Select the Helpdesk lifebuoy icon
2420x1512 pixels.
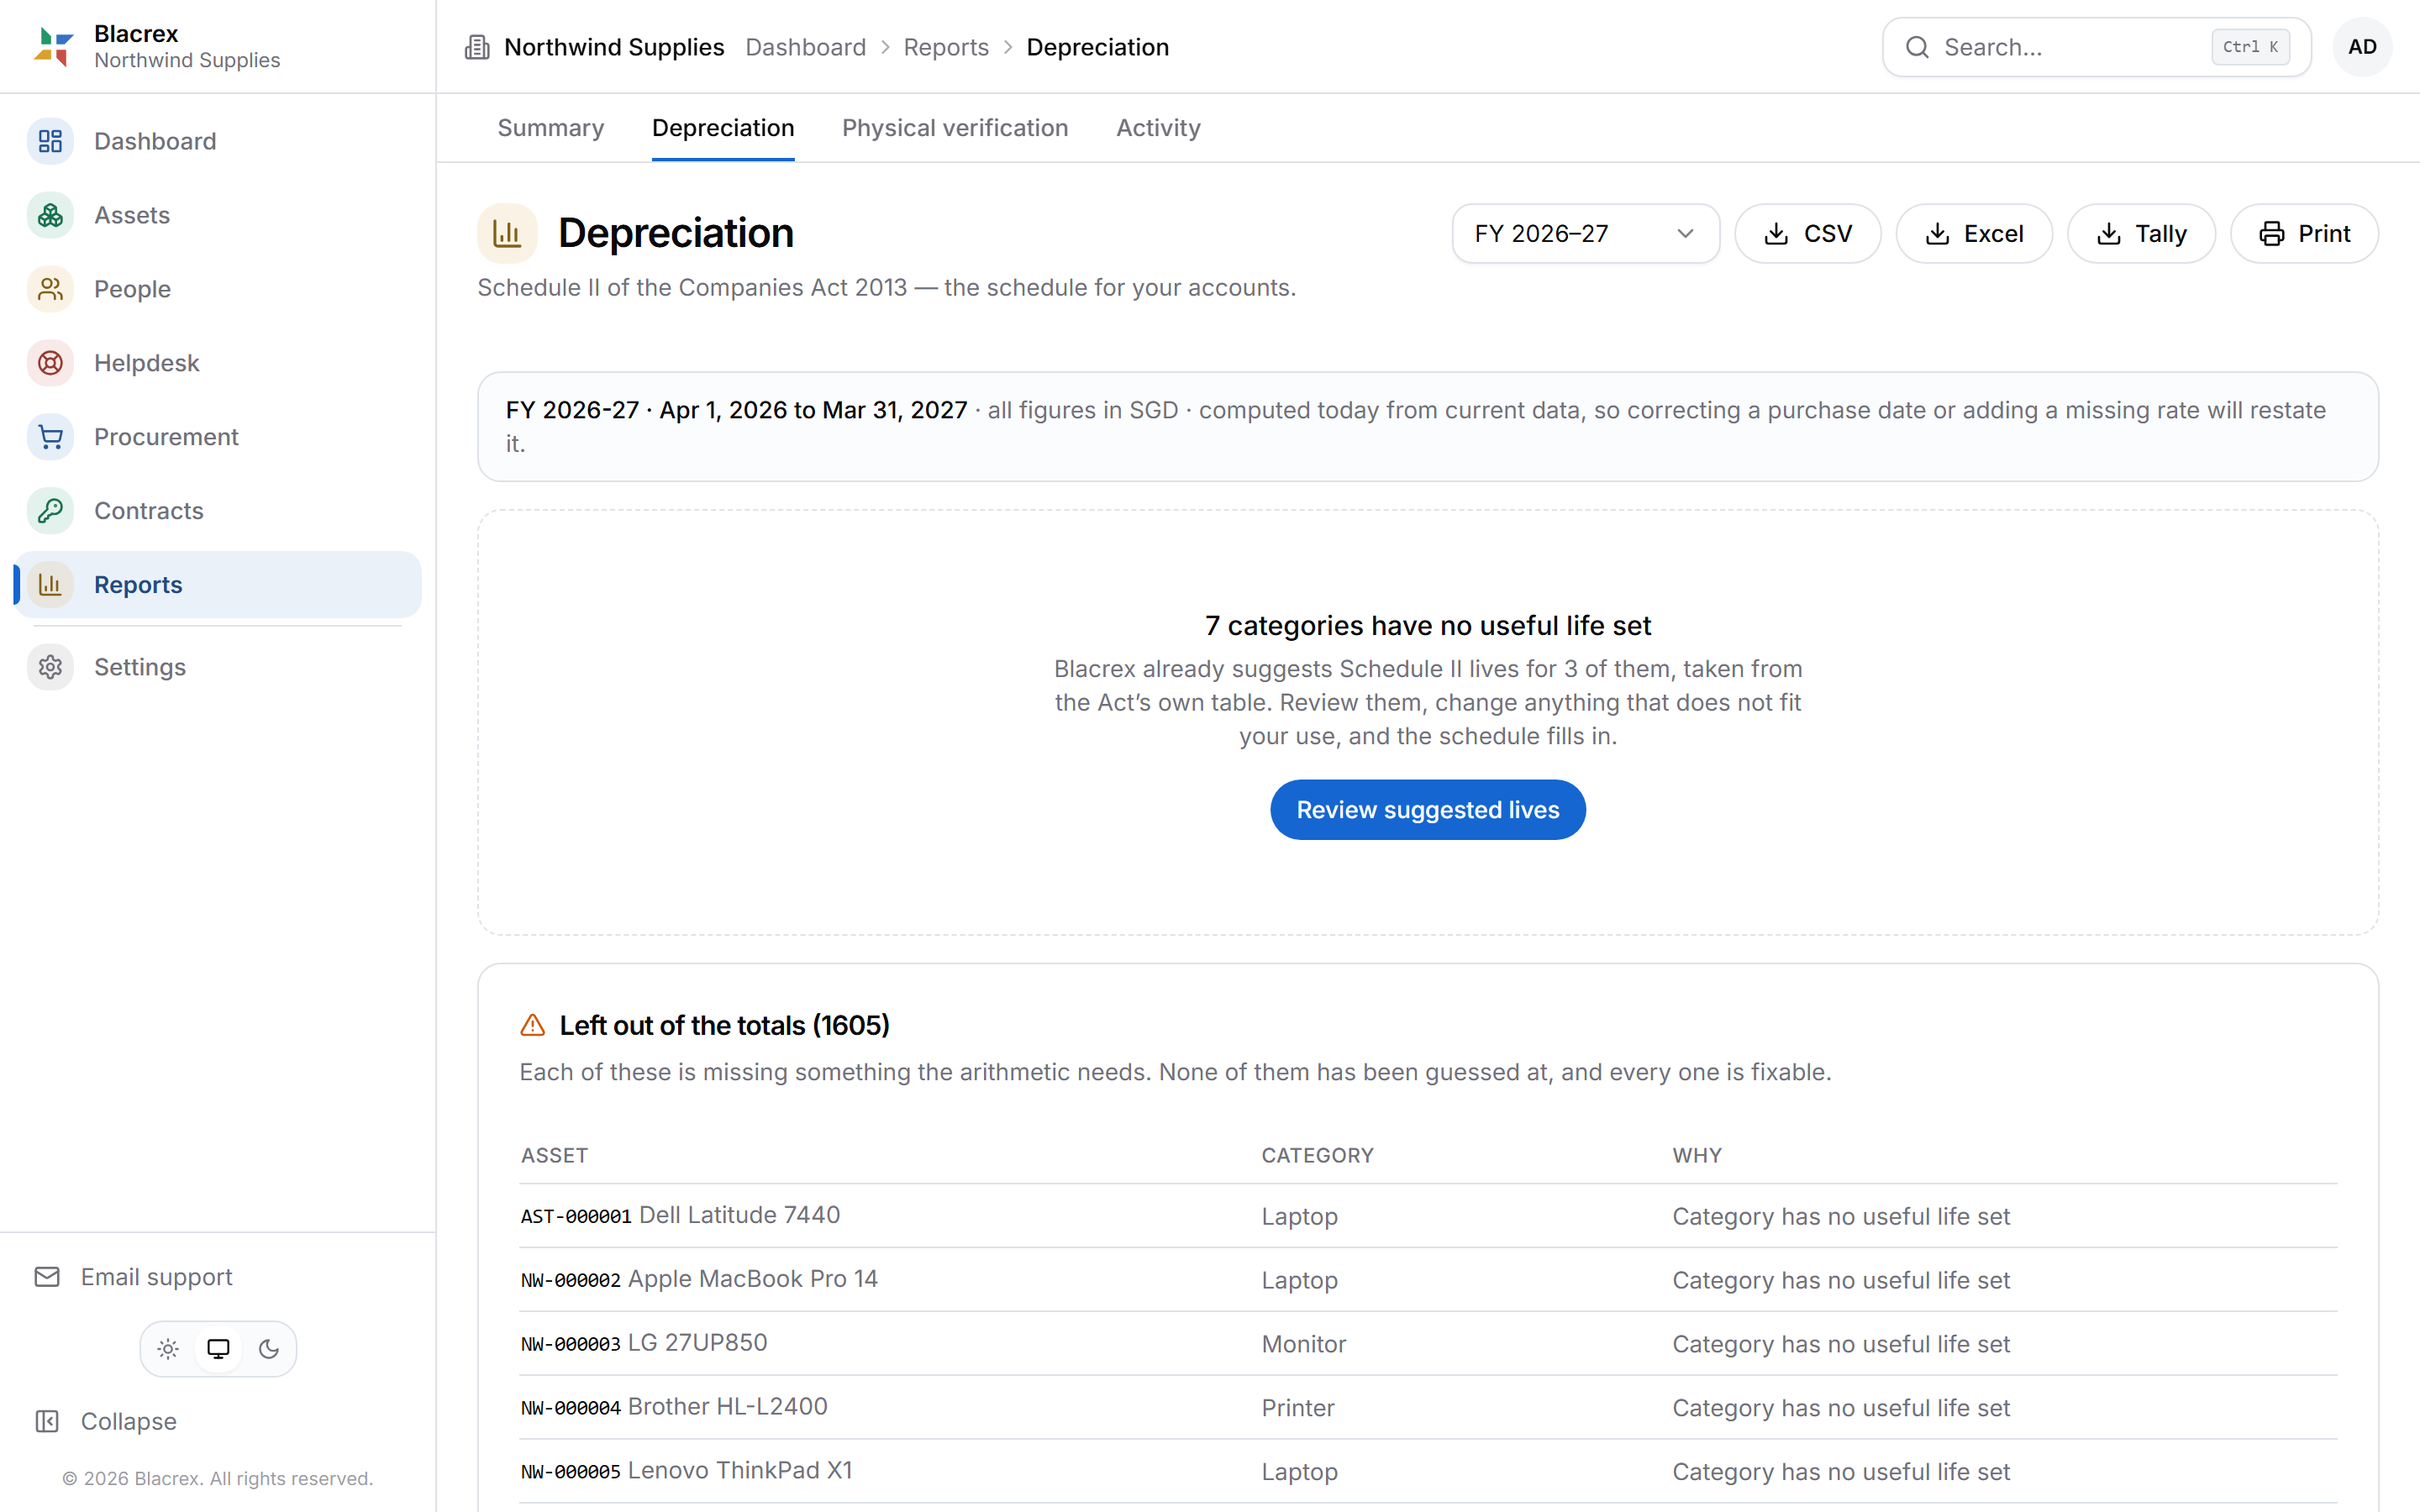coord(50,363)
